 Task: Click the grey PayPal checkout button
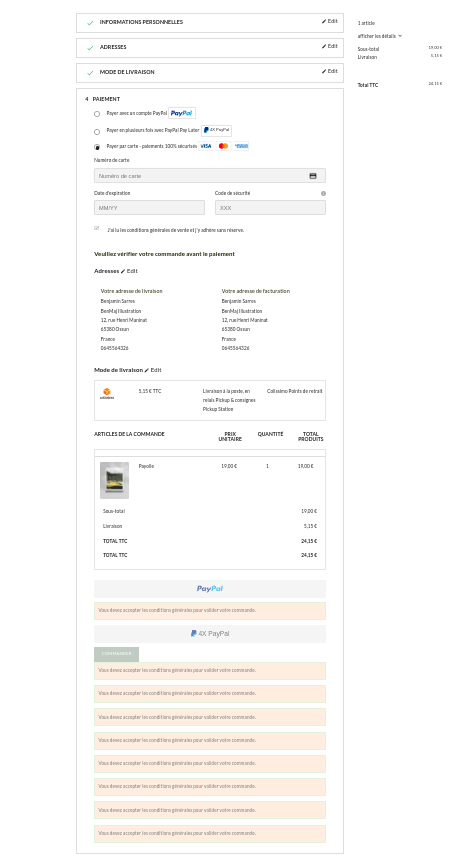pos(210,589)
